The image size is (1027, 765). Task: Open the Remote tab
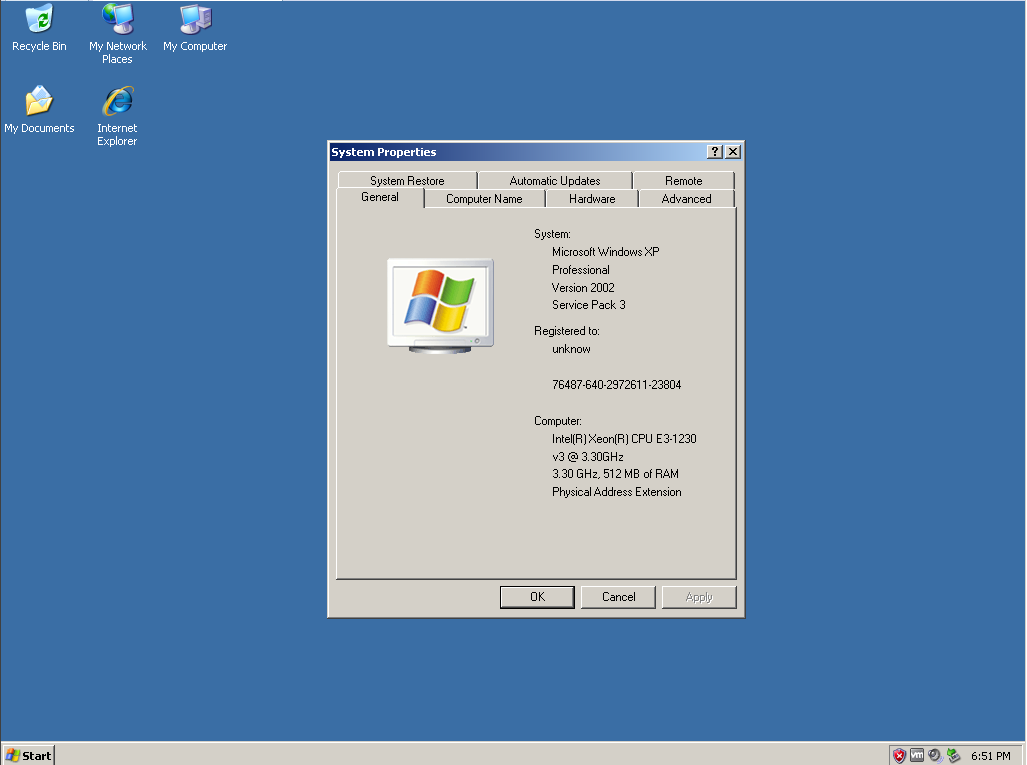[x=684, y=181]
